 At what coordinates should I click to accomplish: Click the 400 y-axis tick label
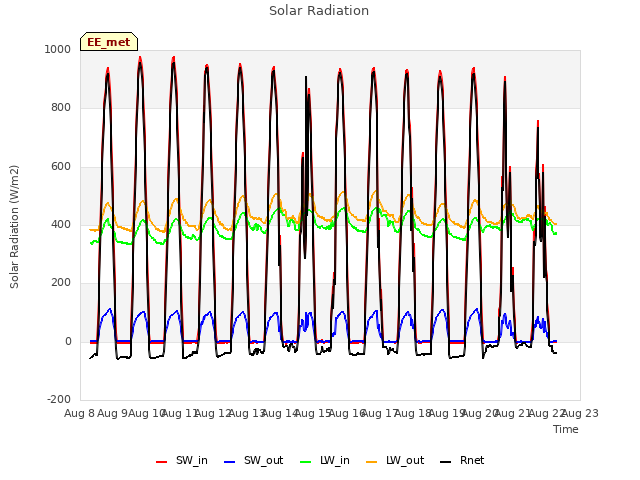tap(61, 224)
